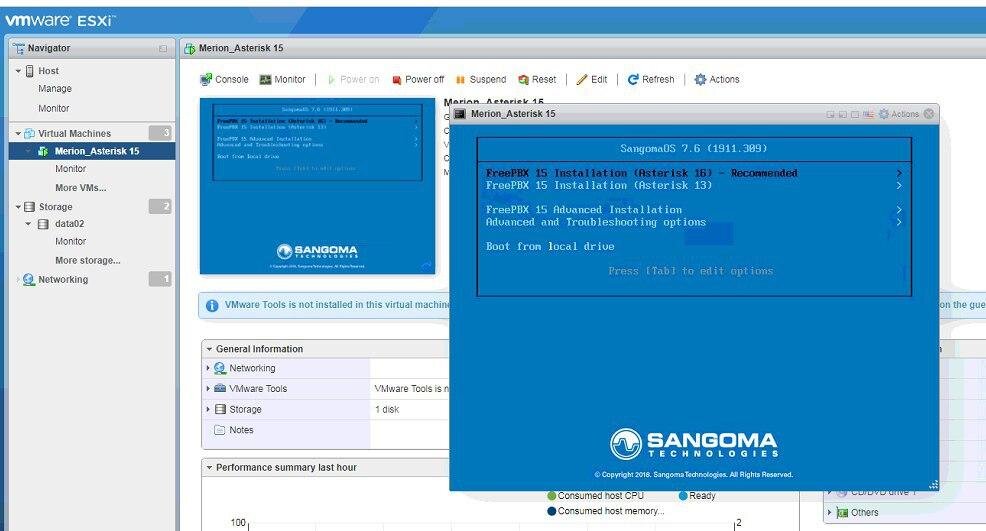986x531 pixels.
Task: Select Storage in the Navigator
Action: [x=55, y=206]
